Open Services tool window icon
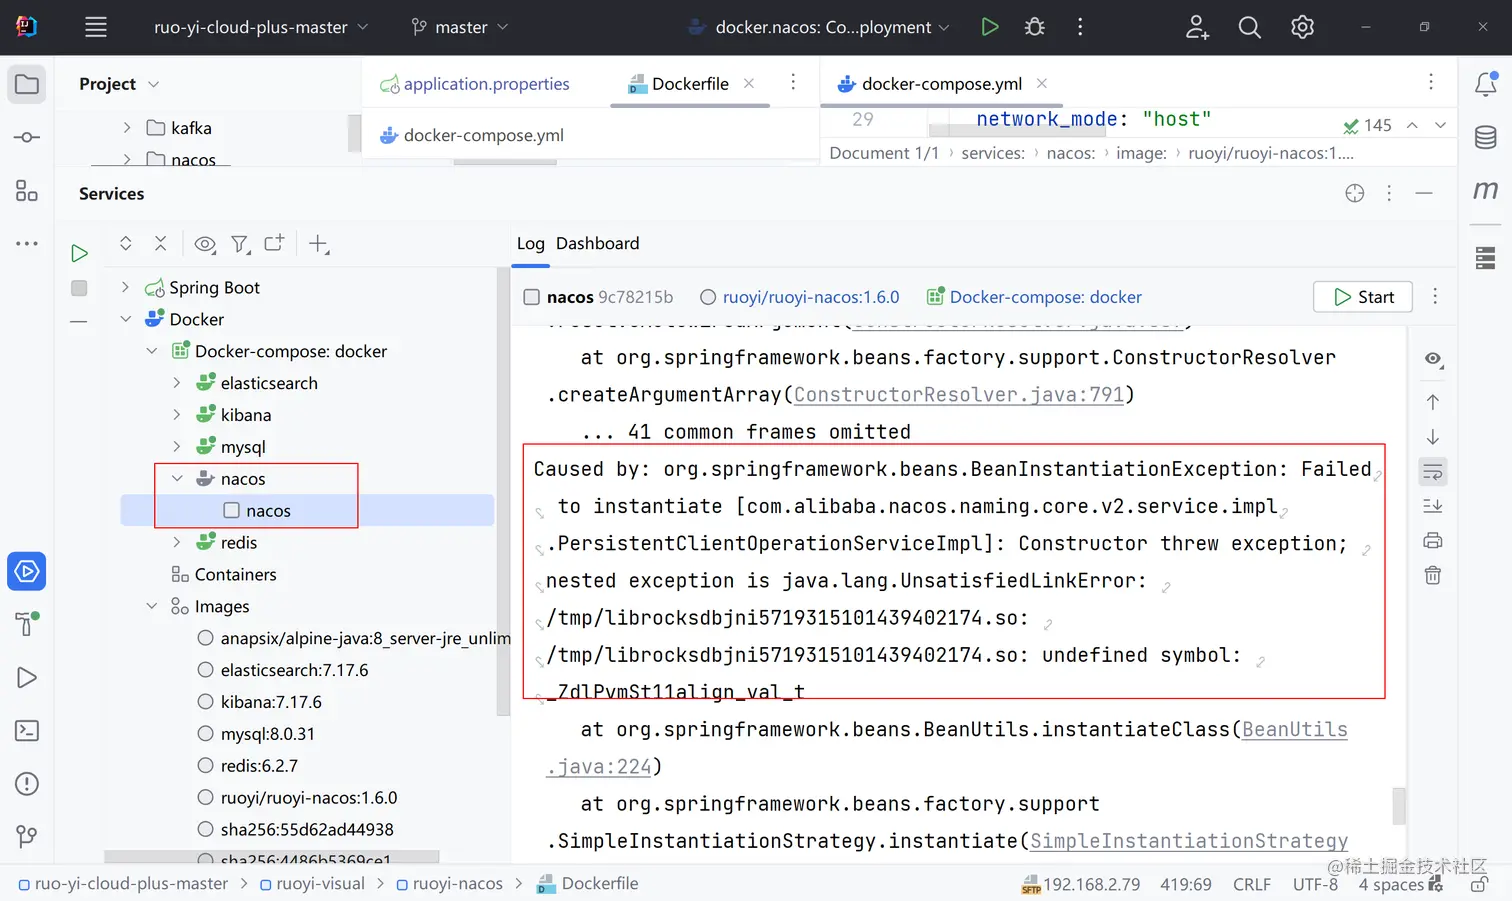 coord(27,571)
